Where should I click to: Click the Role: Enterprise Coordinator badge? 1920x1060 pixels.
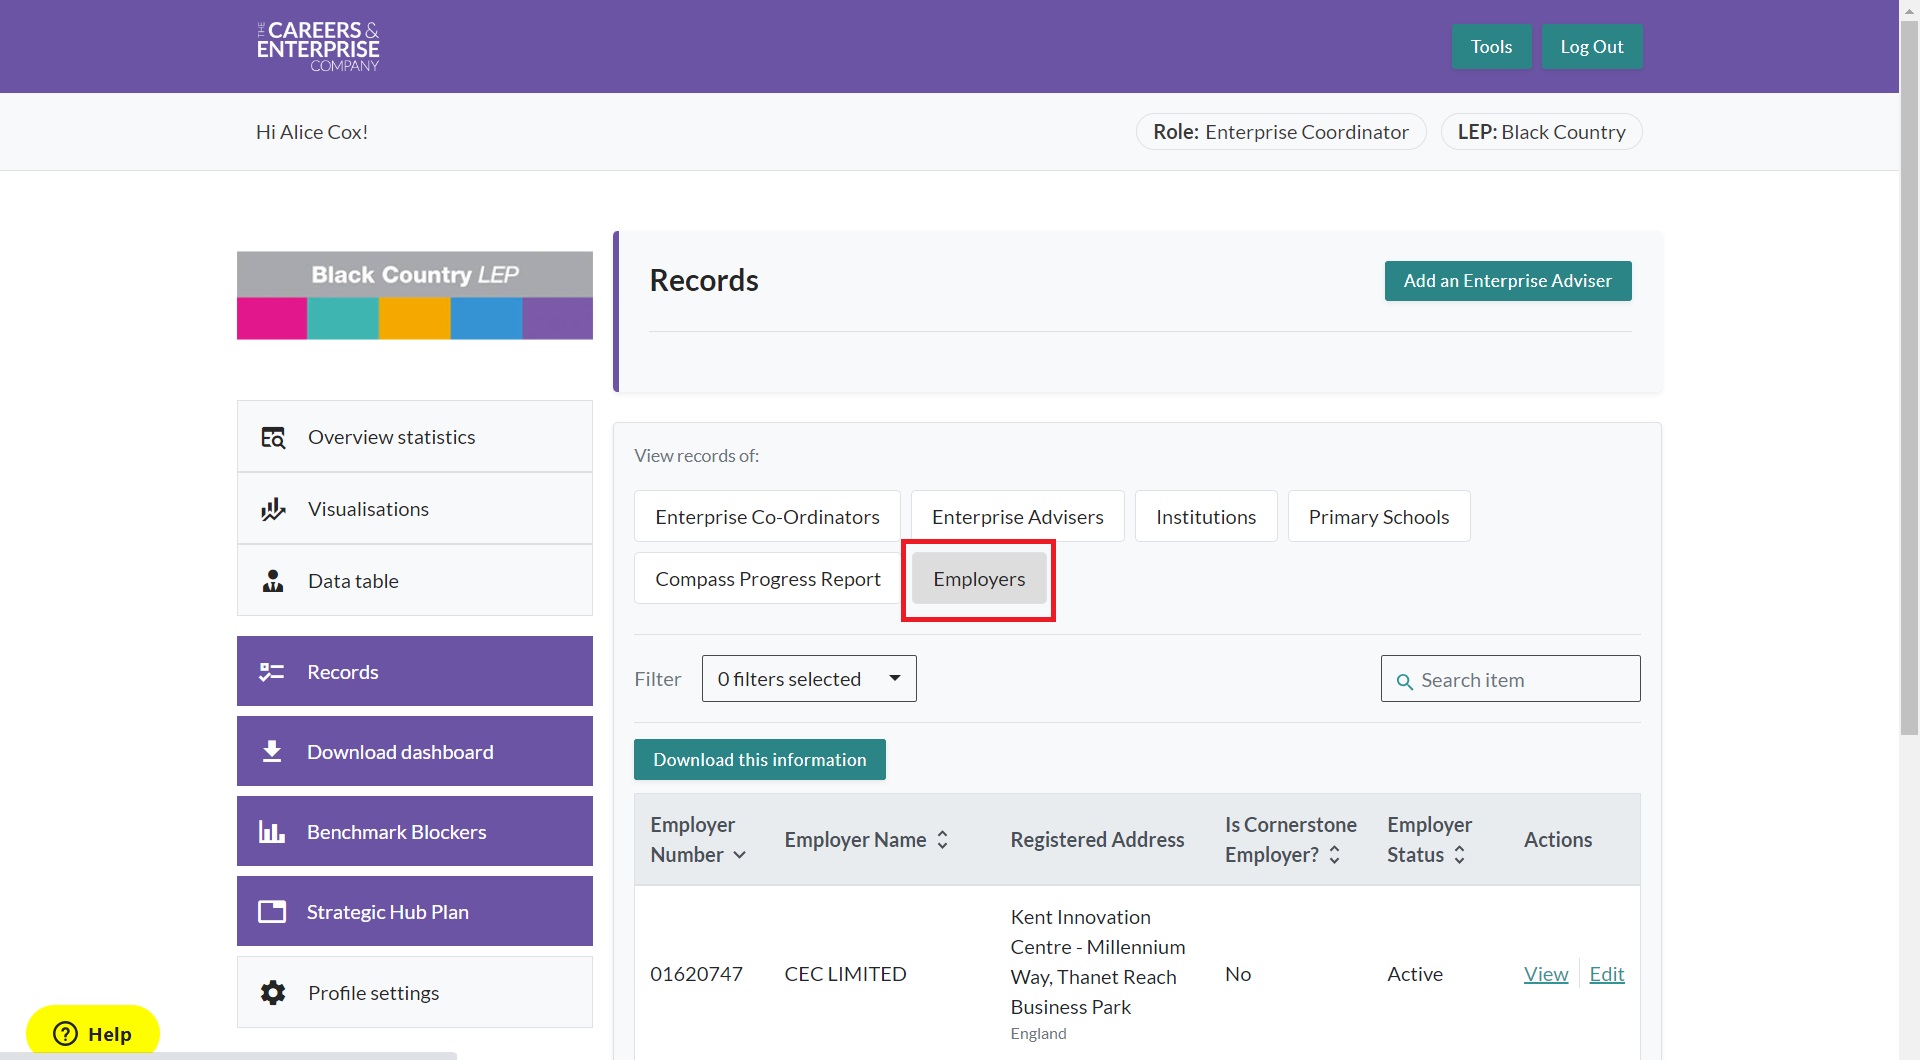click(1281, 132)
